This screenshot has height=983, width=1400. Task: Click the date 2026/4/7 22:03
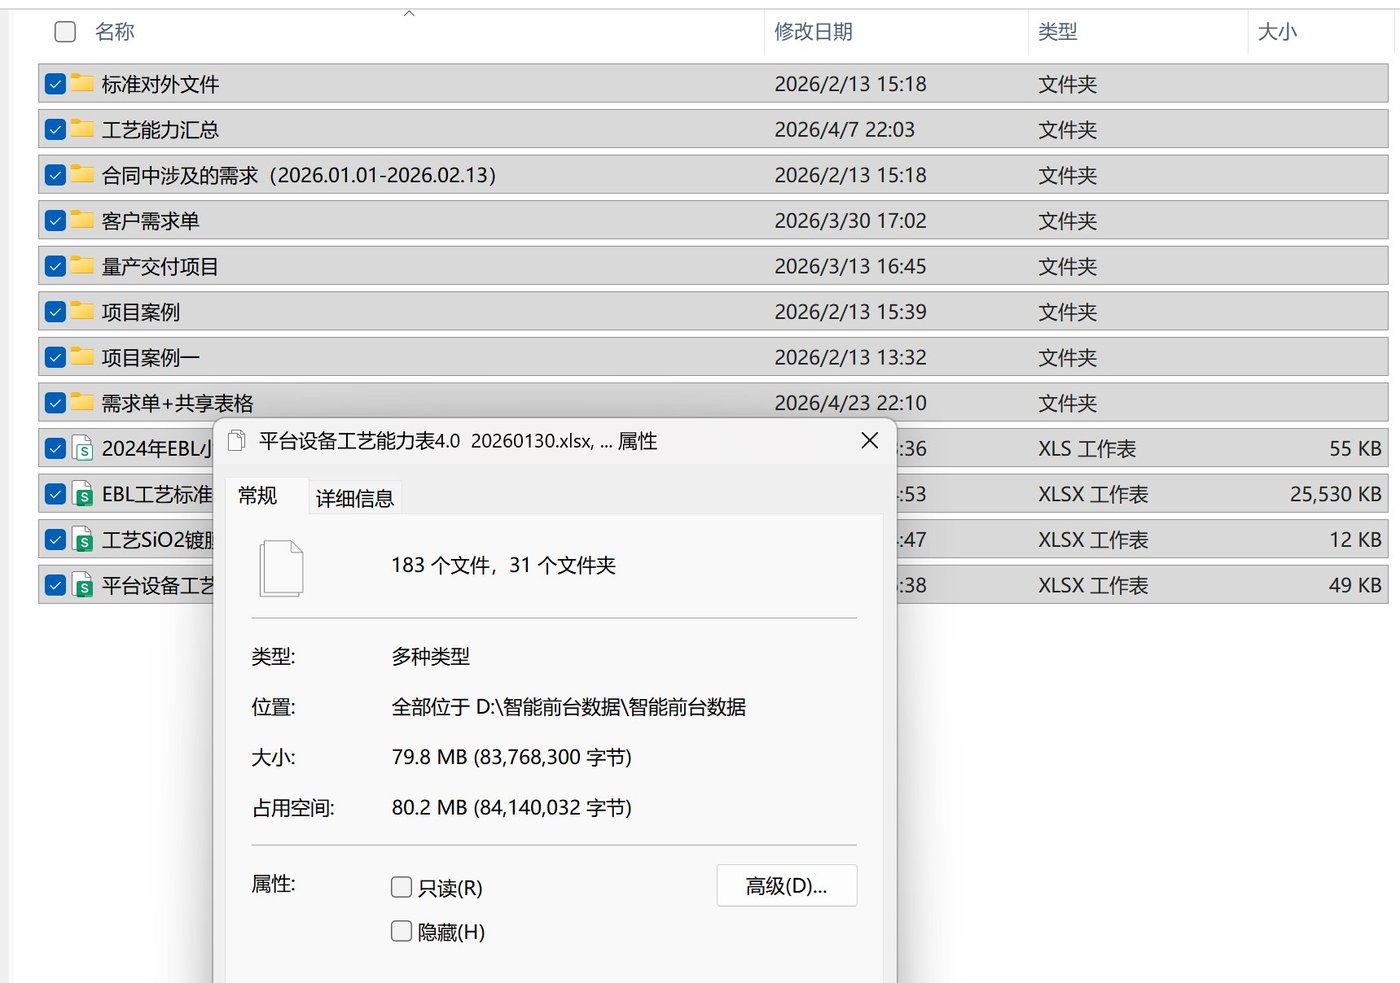pyautogui.click(x=844, y=129)
